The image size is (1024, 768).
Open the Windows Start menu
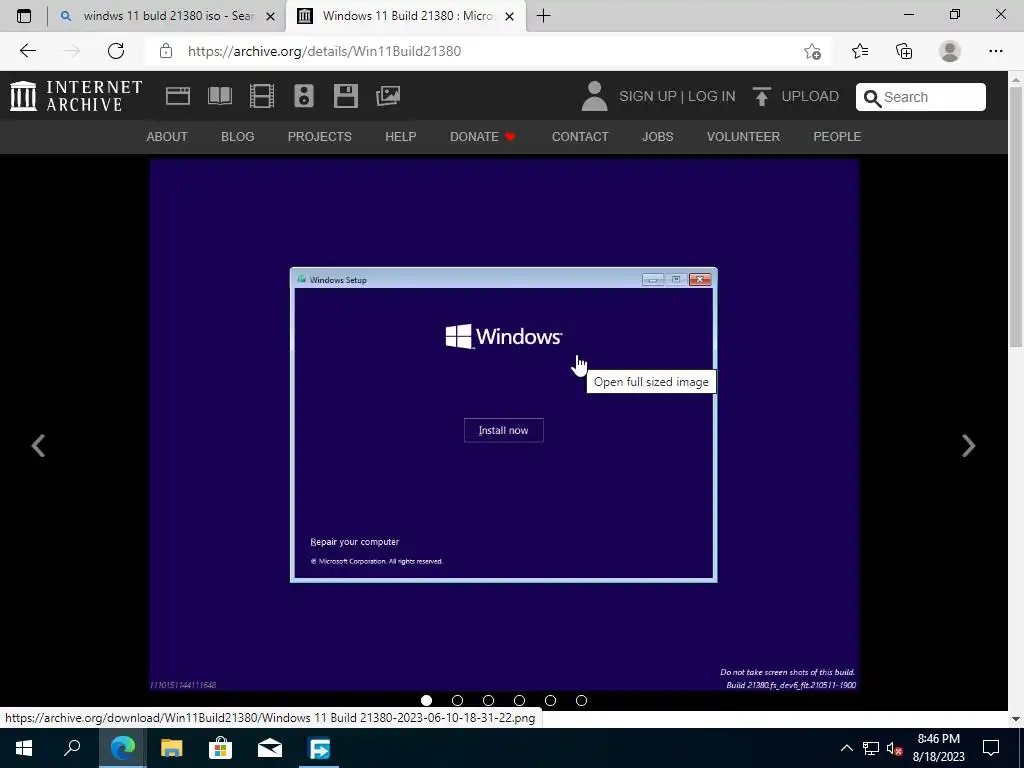pos(24,748)
